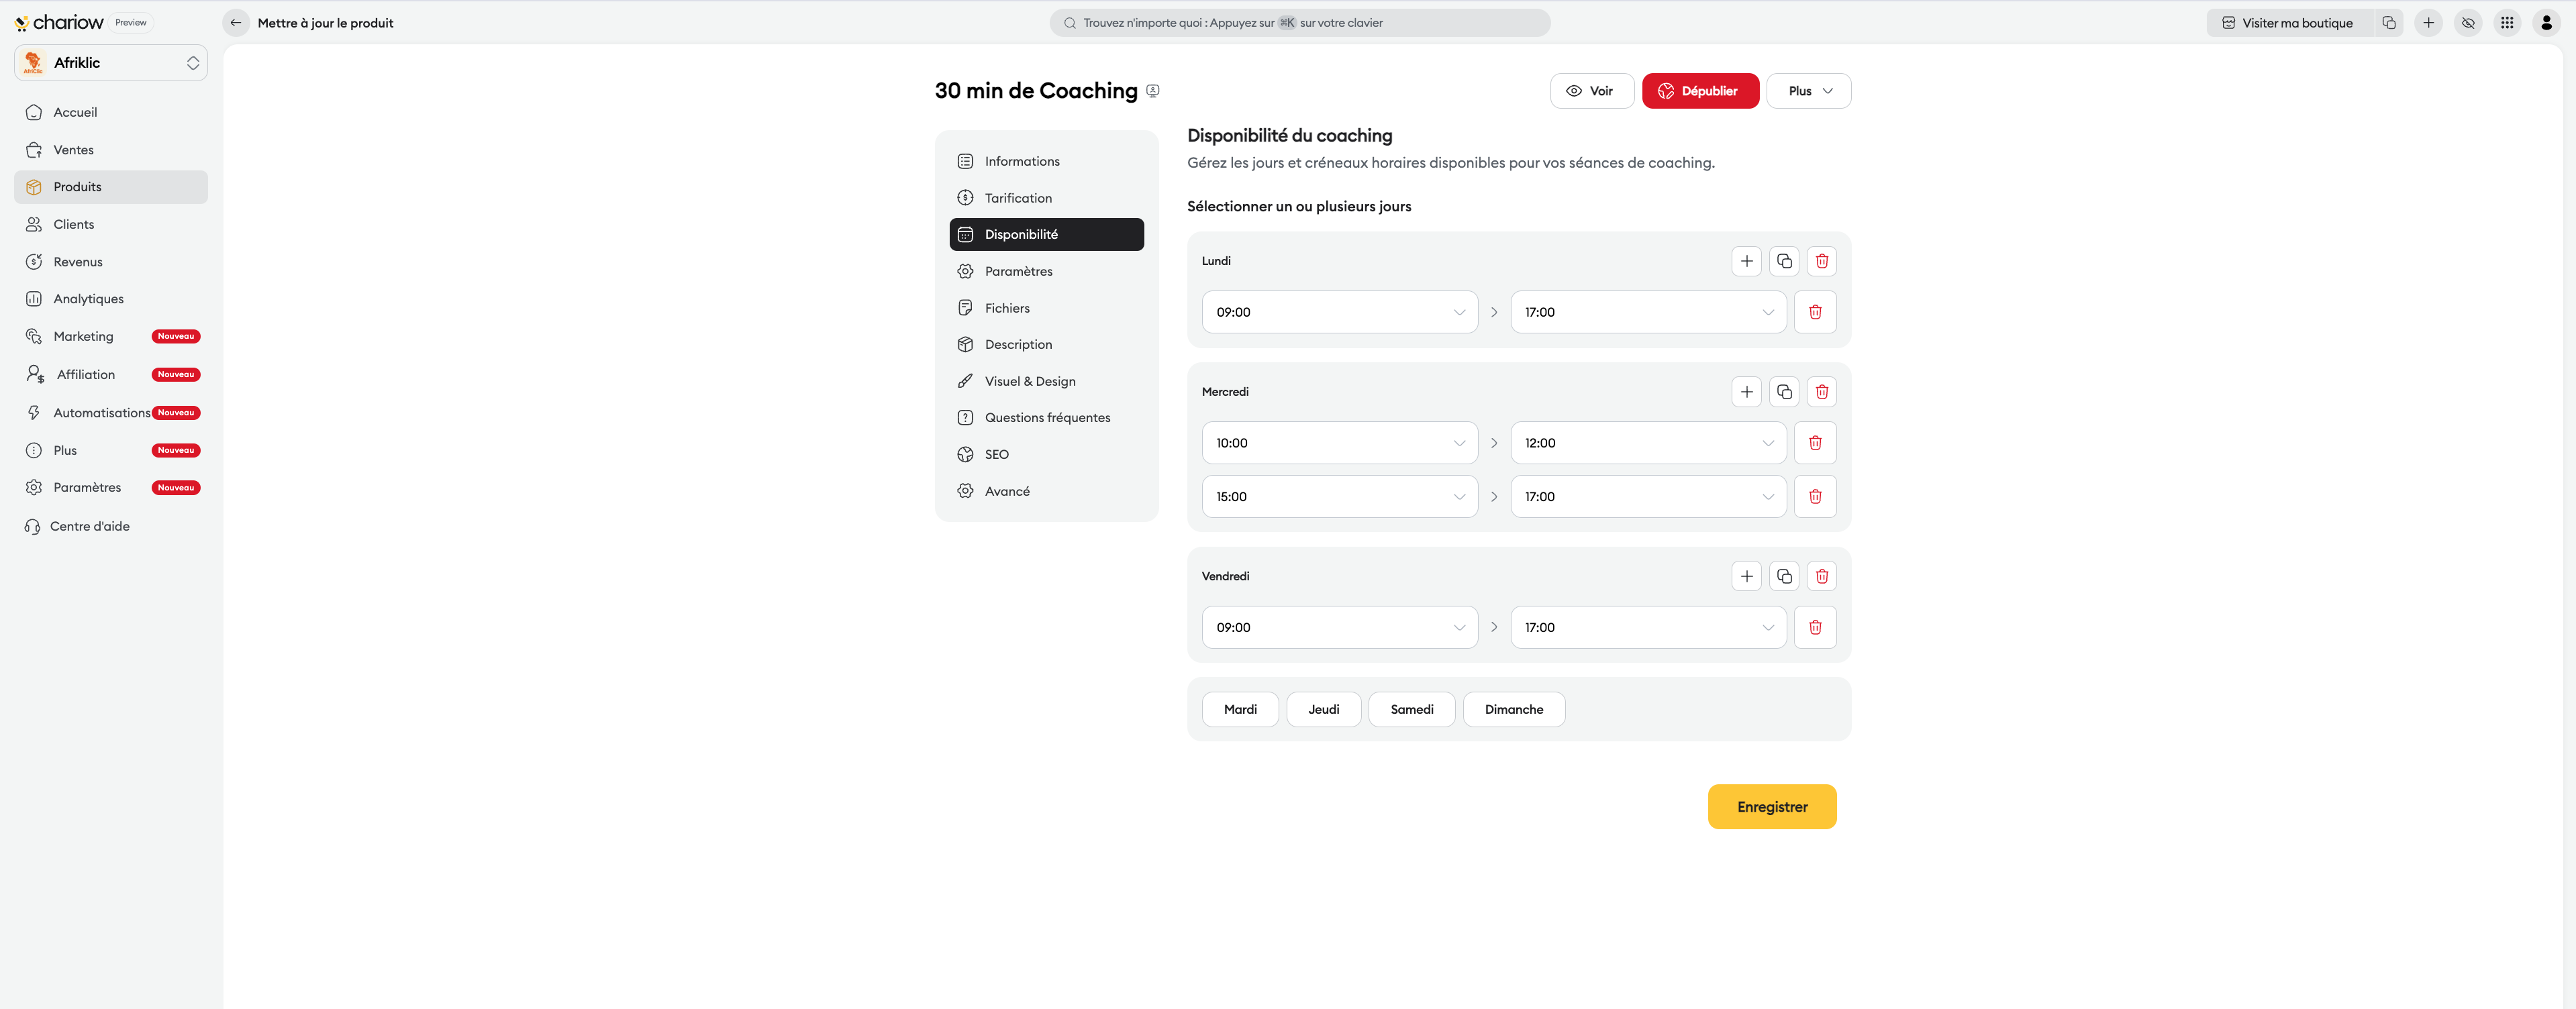Viewport: 2576px width, 1009px height.
Task: Open Produits in the left sidebar
Action: (x=77, y=187)
